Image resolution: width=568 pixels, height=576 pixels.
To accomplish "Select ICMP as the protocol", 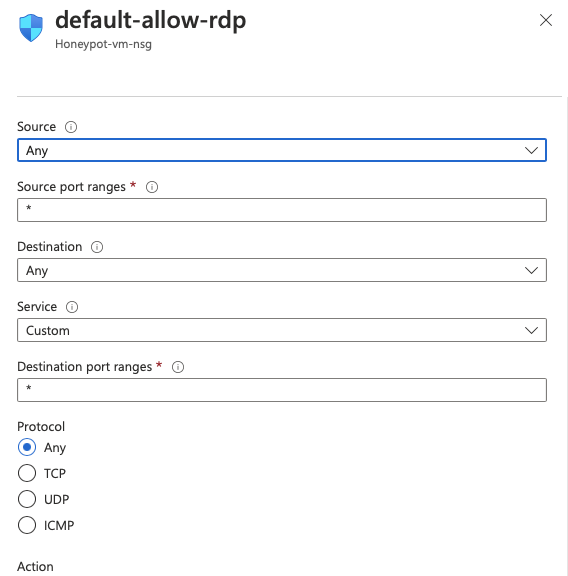I will 27,525.
